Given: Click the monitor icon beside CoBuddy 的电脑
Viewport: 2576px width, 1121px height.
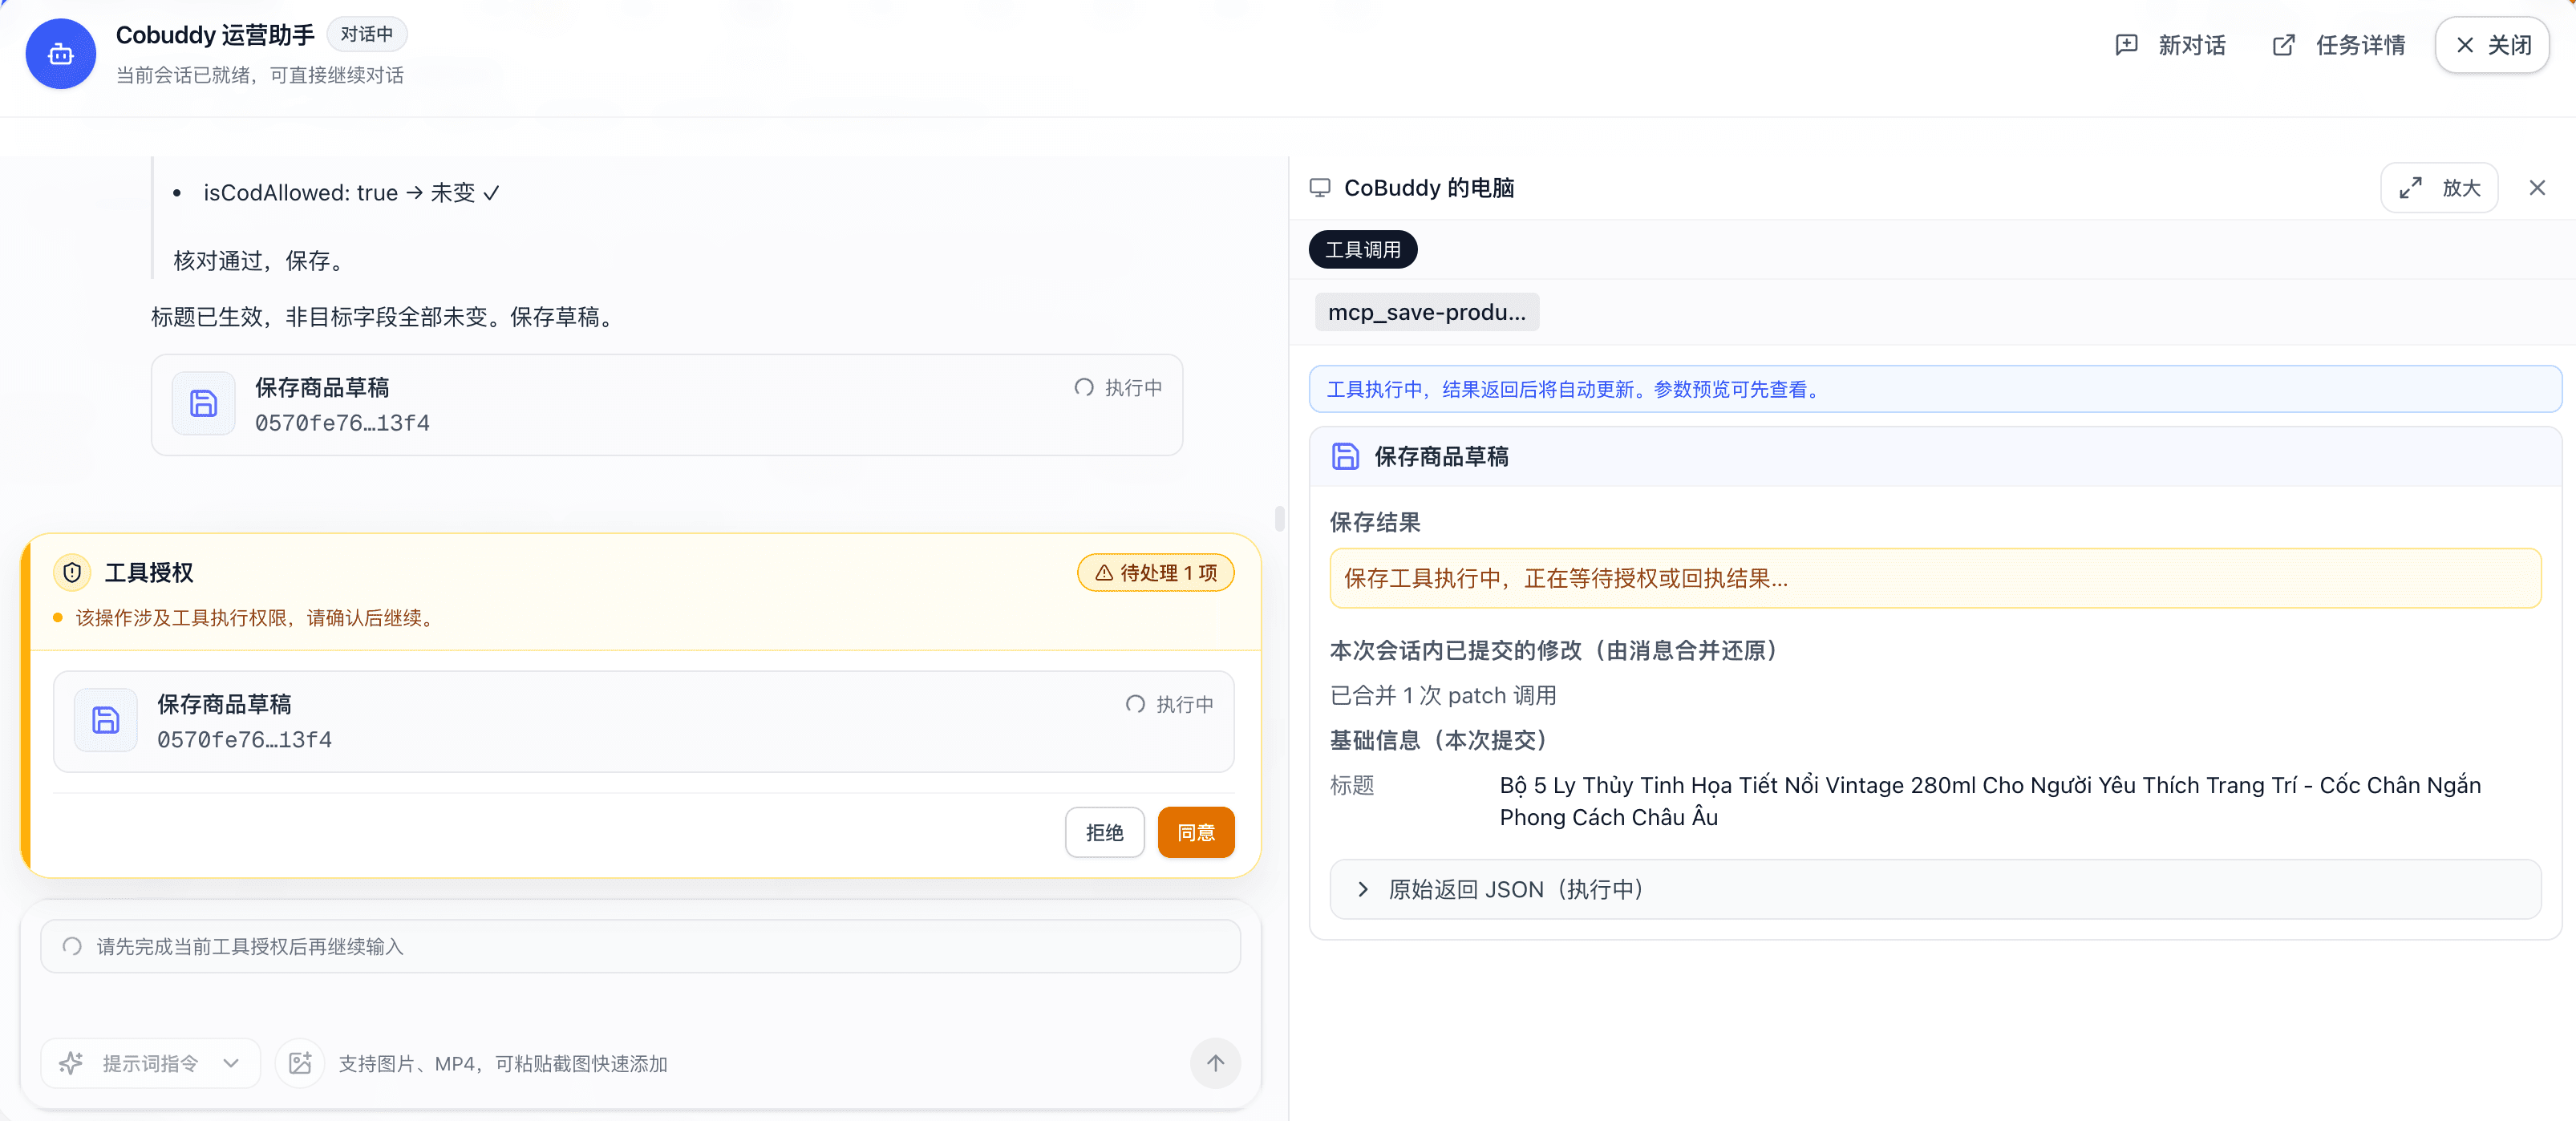Looking at the screenshot, I should [x=1320, y=188].
